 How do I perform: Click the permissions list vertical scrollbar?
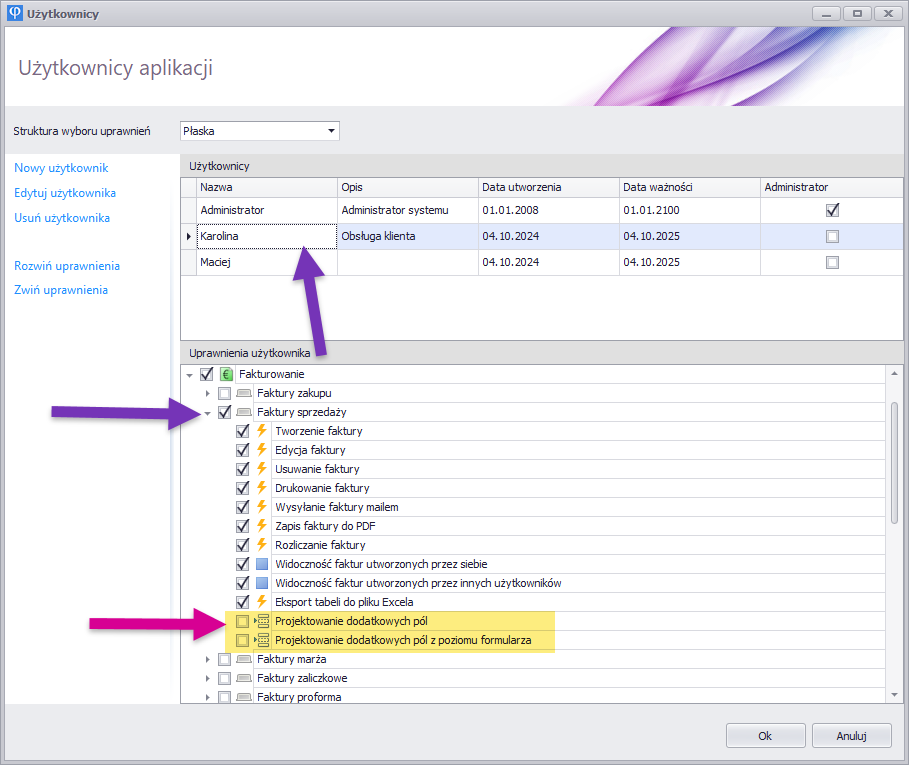(x=895, y=460)
